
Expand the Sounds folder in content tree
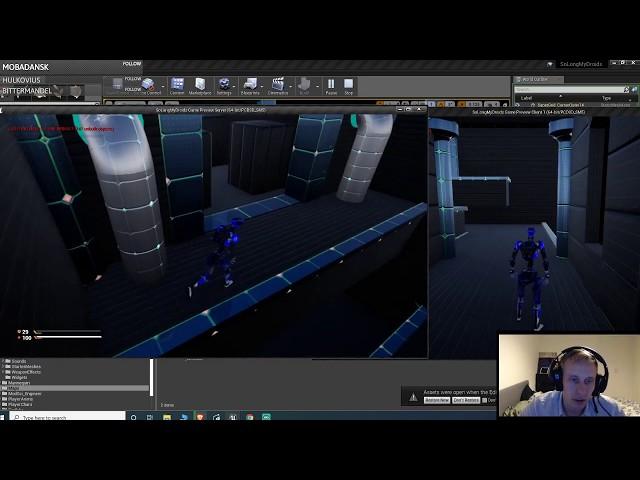(x=3, y=361)
